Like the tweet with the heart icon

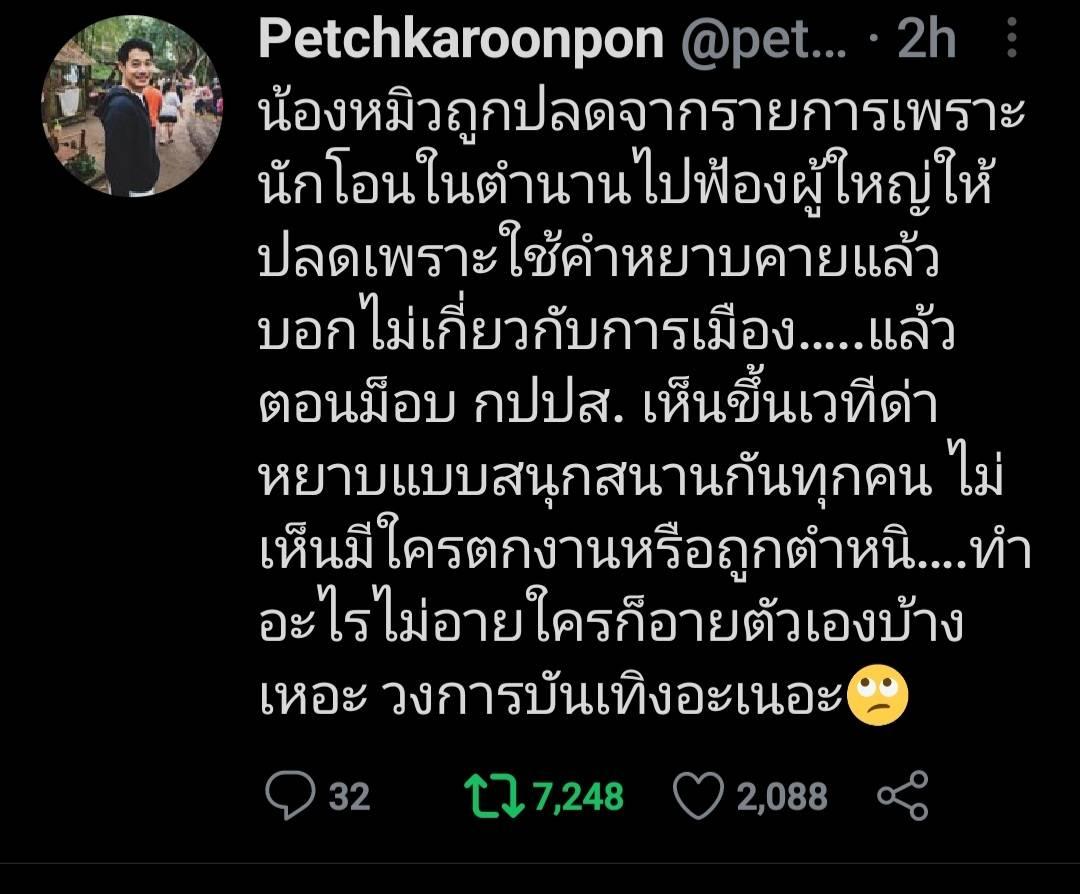tap(698, 796)
